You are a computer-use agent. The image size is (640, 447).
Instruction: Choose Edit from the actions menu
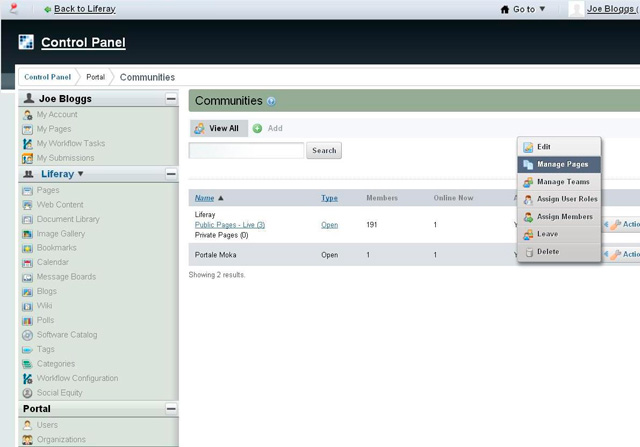click(559, 147)
